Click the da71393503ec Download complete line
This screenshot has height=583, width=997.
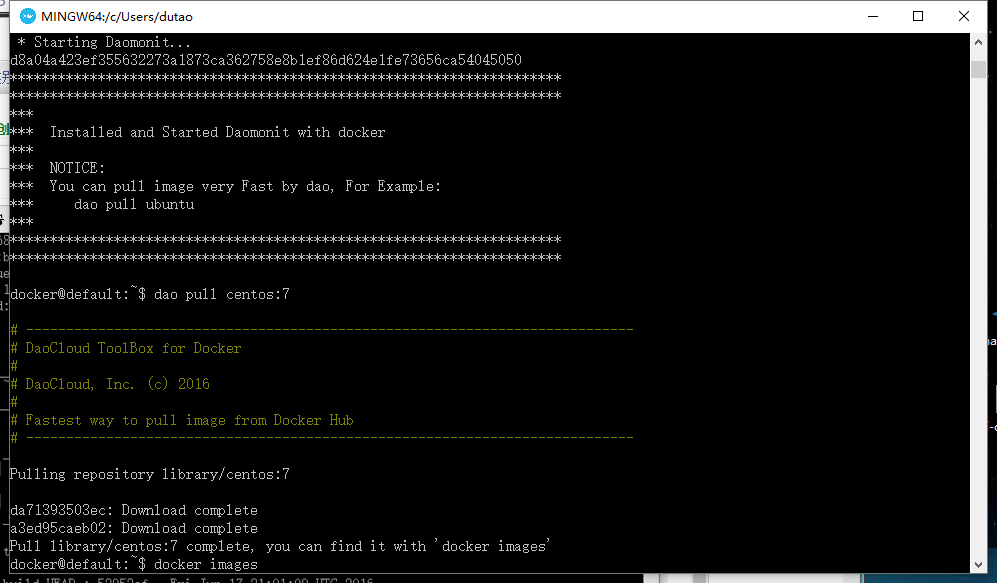[133, 510]
